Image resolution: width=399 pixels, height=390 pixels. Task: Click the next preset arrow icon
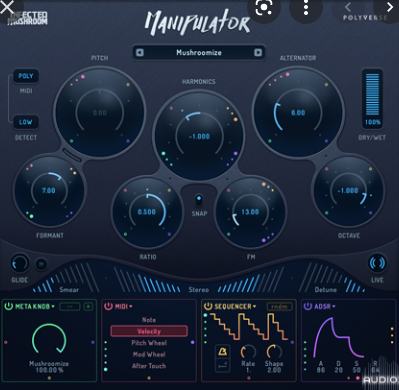coord(258,53)
